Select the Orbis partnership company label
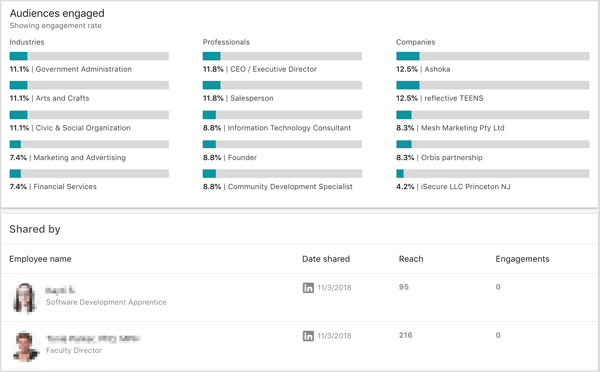 pyautogui.click(x=452, y=158)
